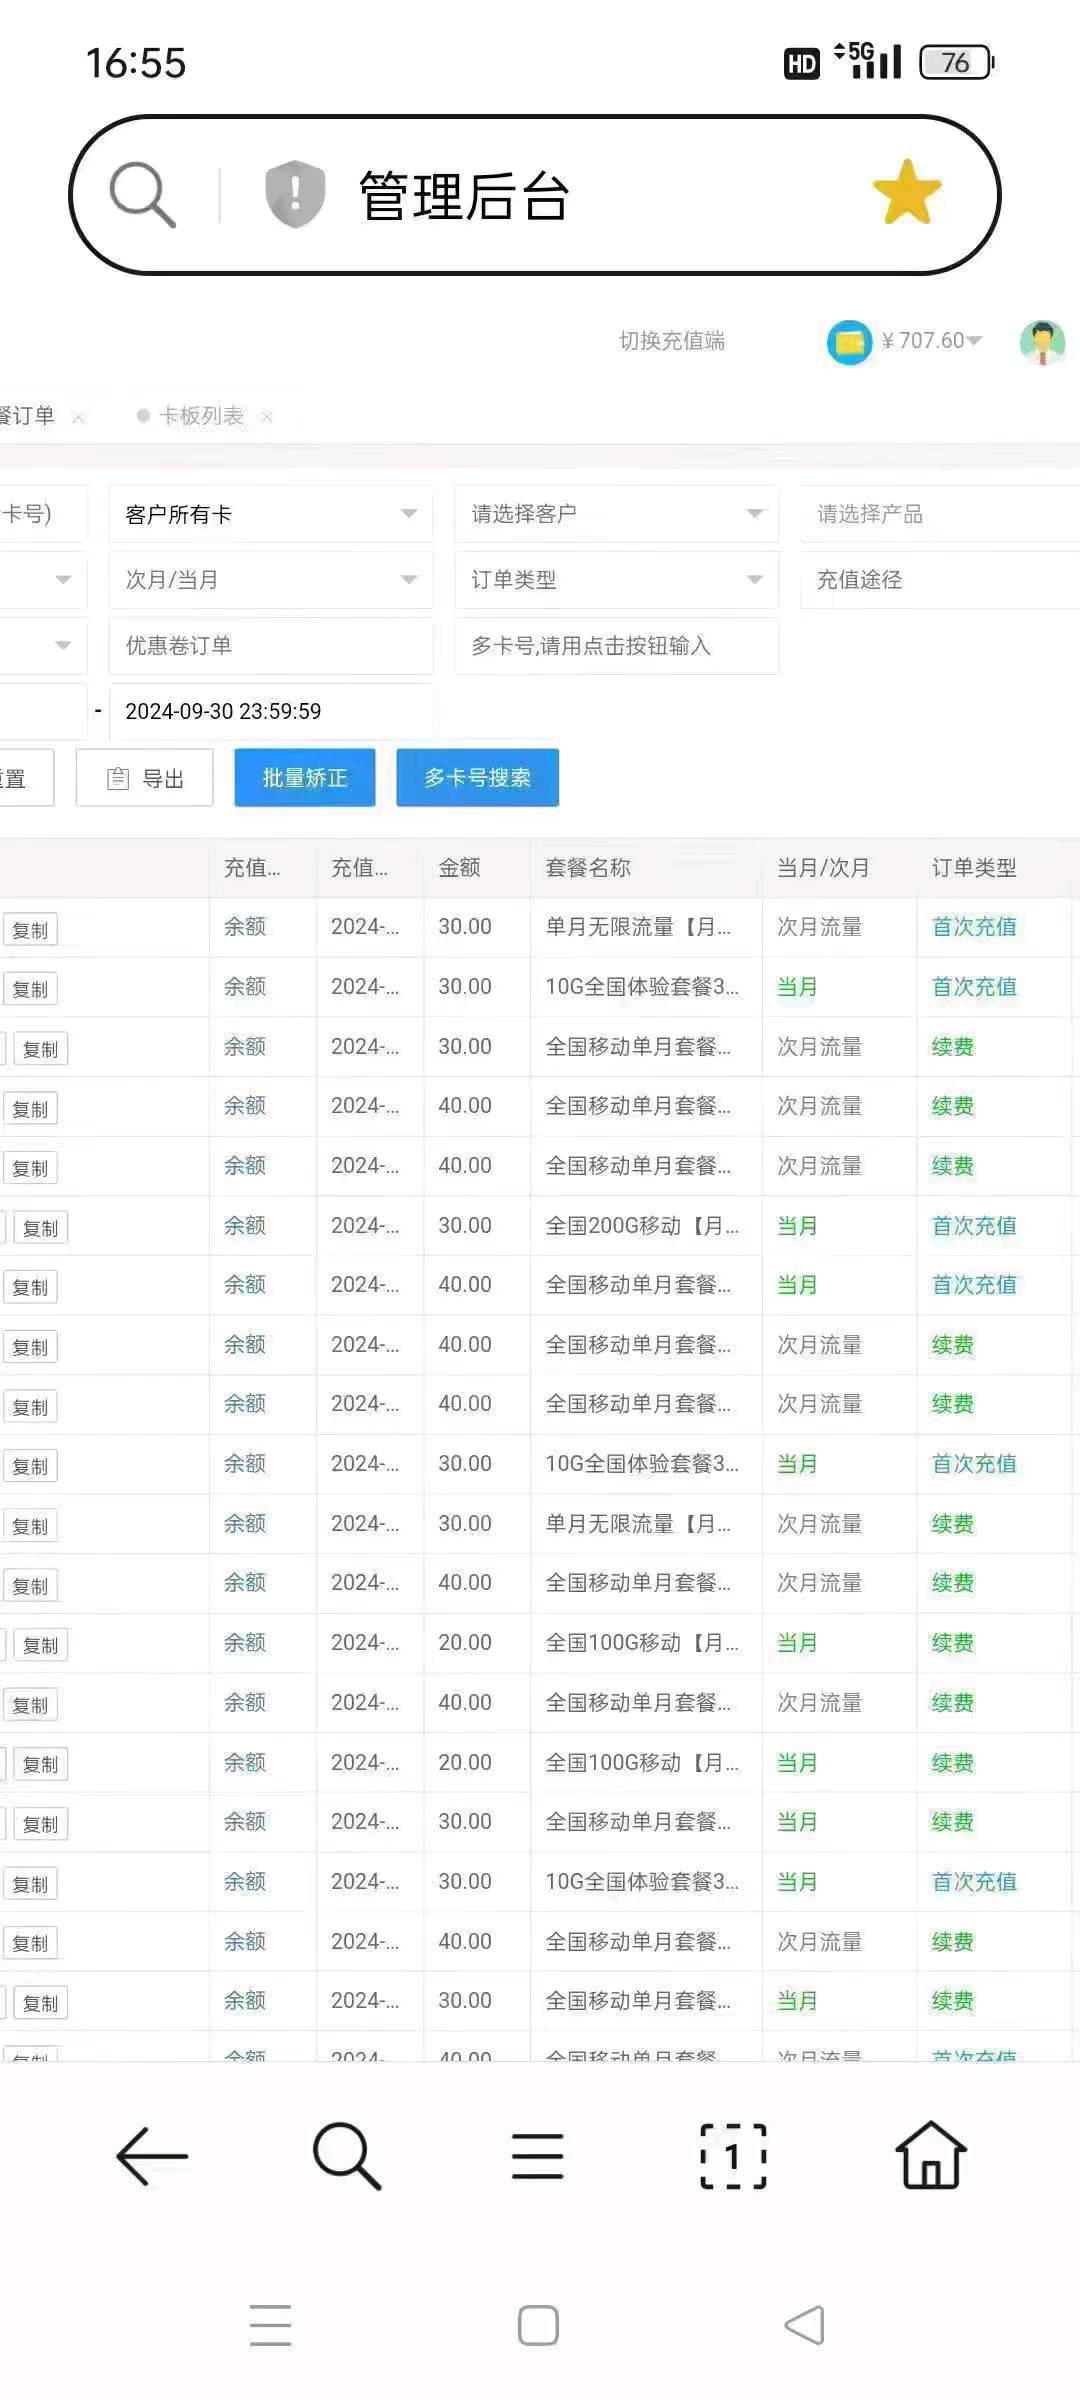Open the browser tabs switcher
The height and width of the screenshot is (2400, 1080).
733,2156
